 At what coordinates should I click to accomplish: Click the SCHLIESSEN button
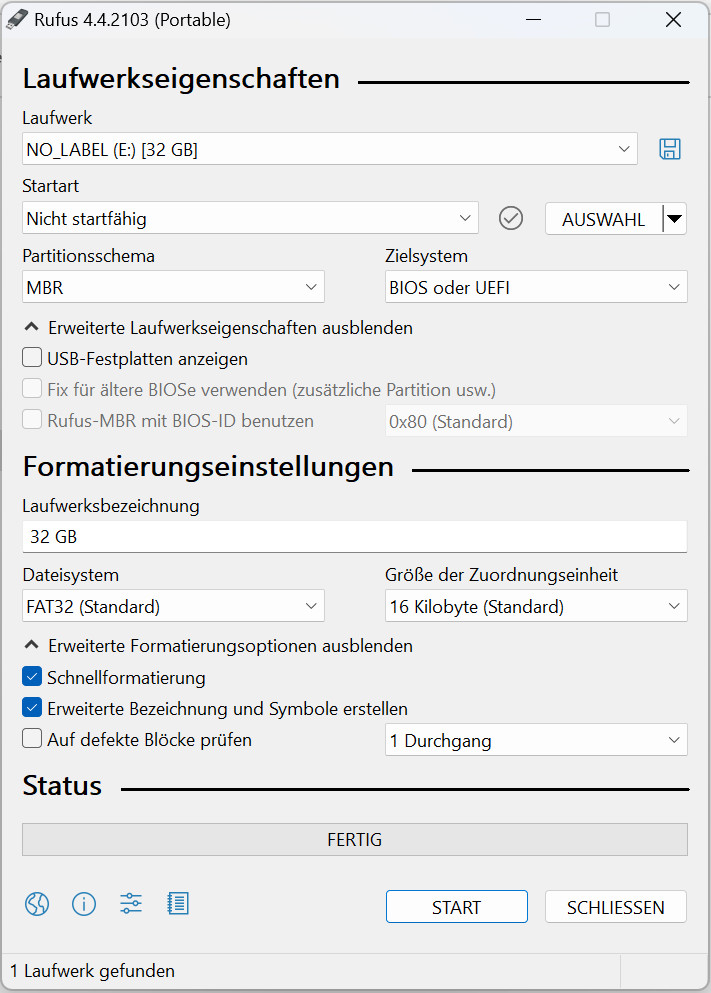615,907
